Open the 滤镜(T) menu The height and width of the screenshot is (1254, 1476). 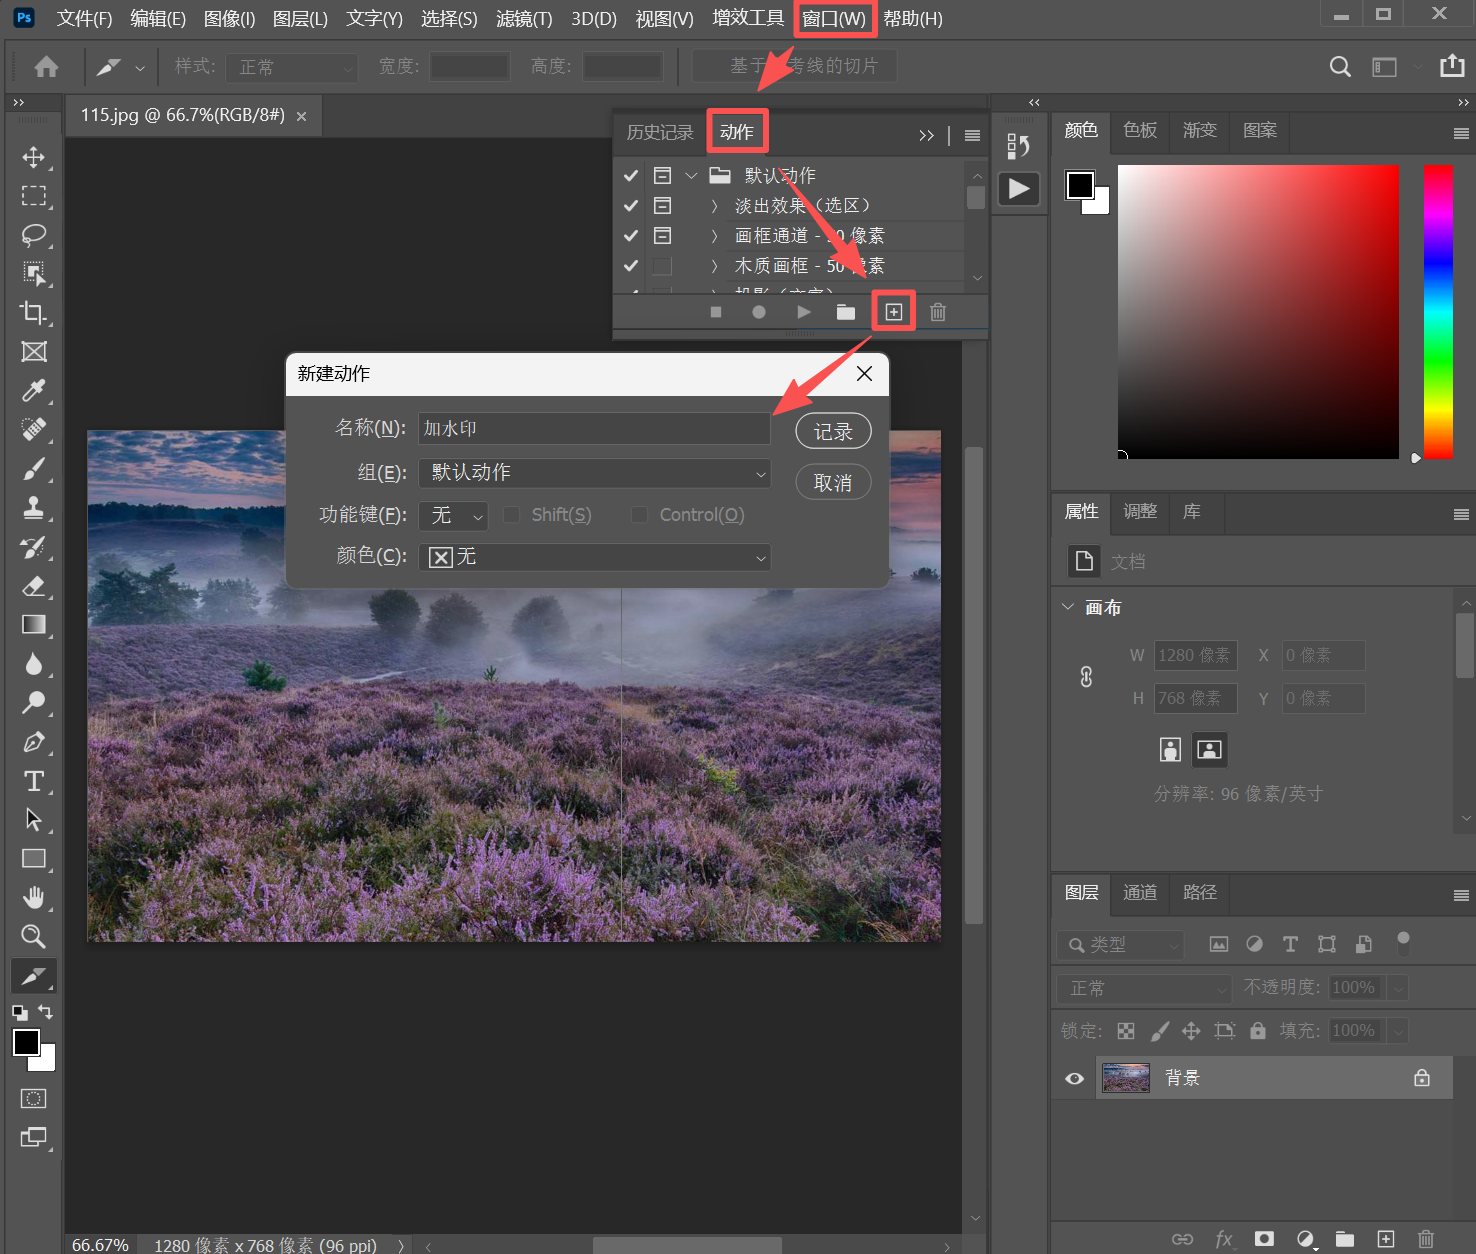(524, 19)
